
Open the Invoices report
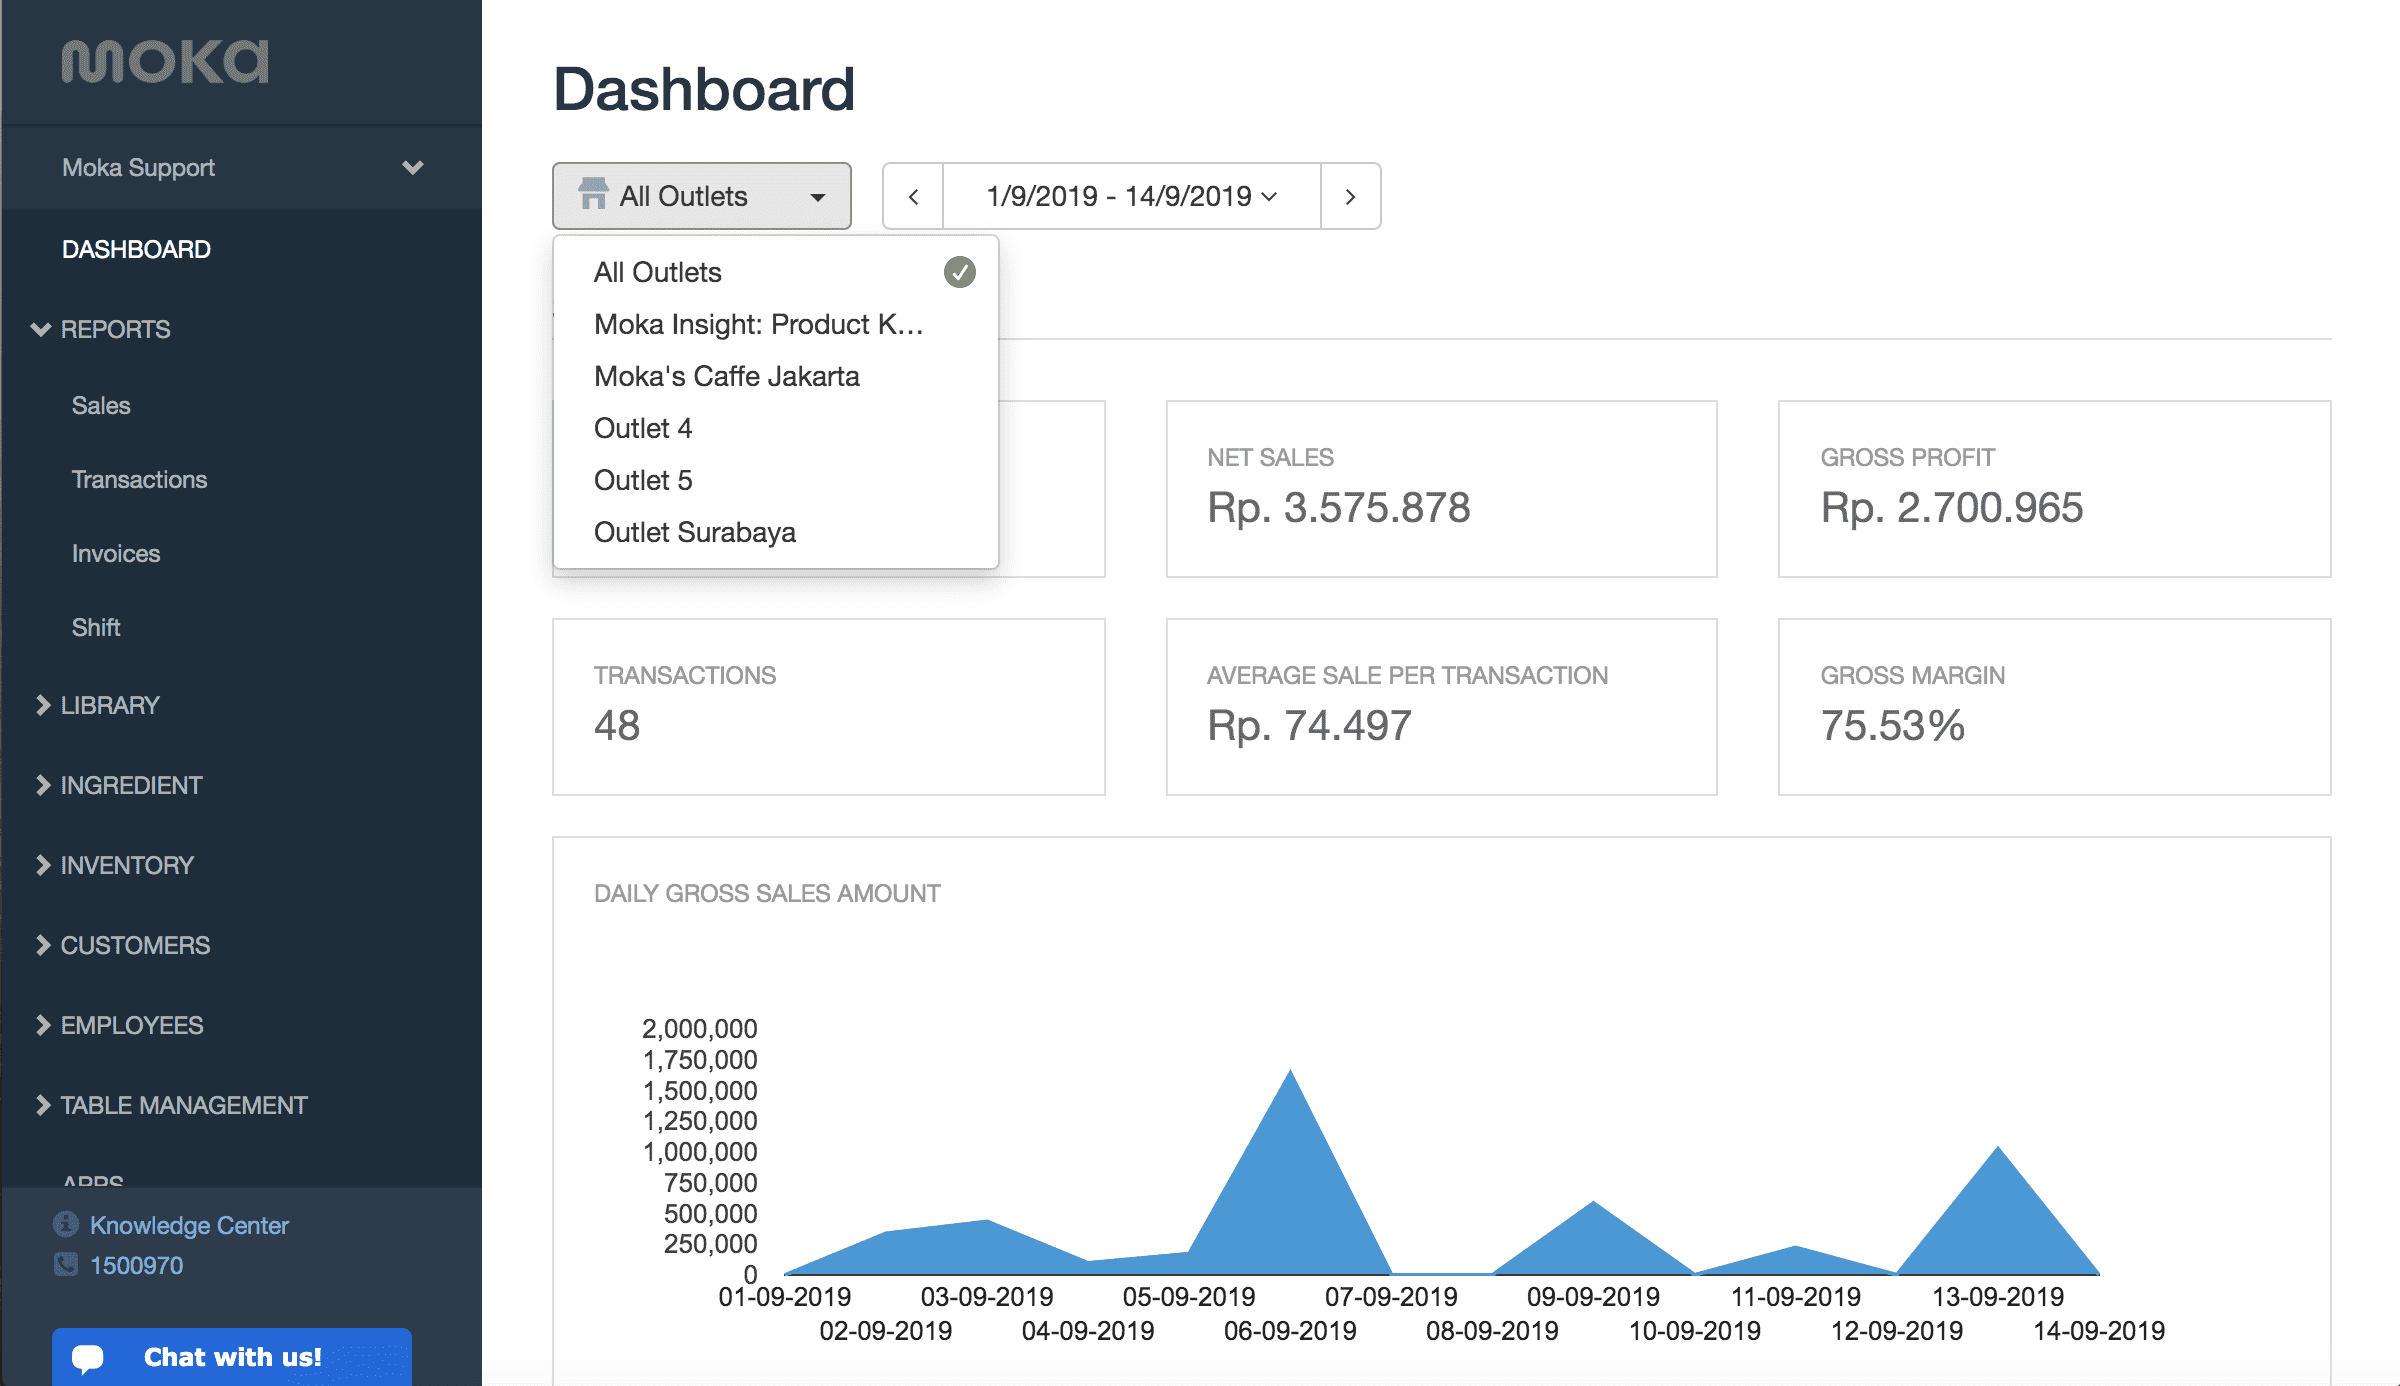pyautogui.click(x=116, y=553)
